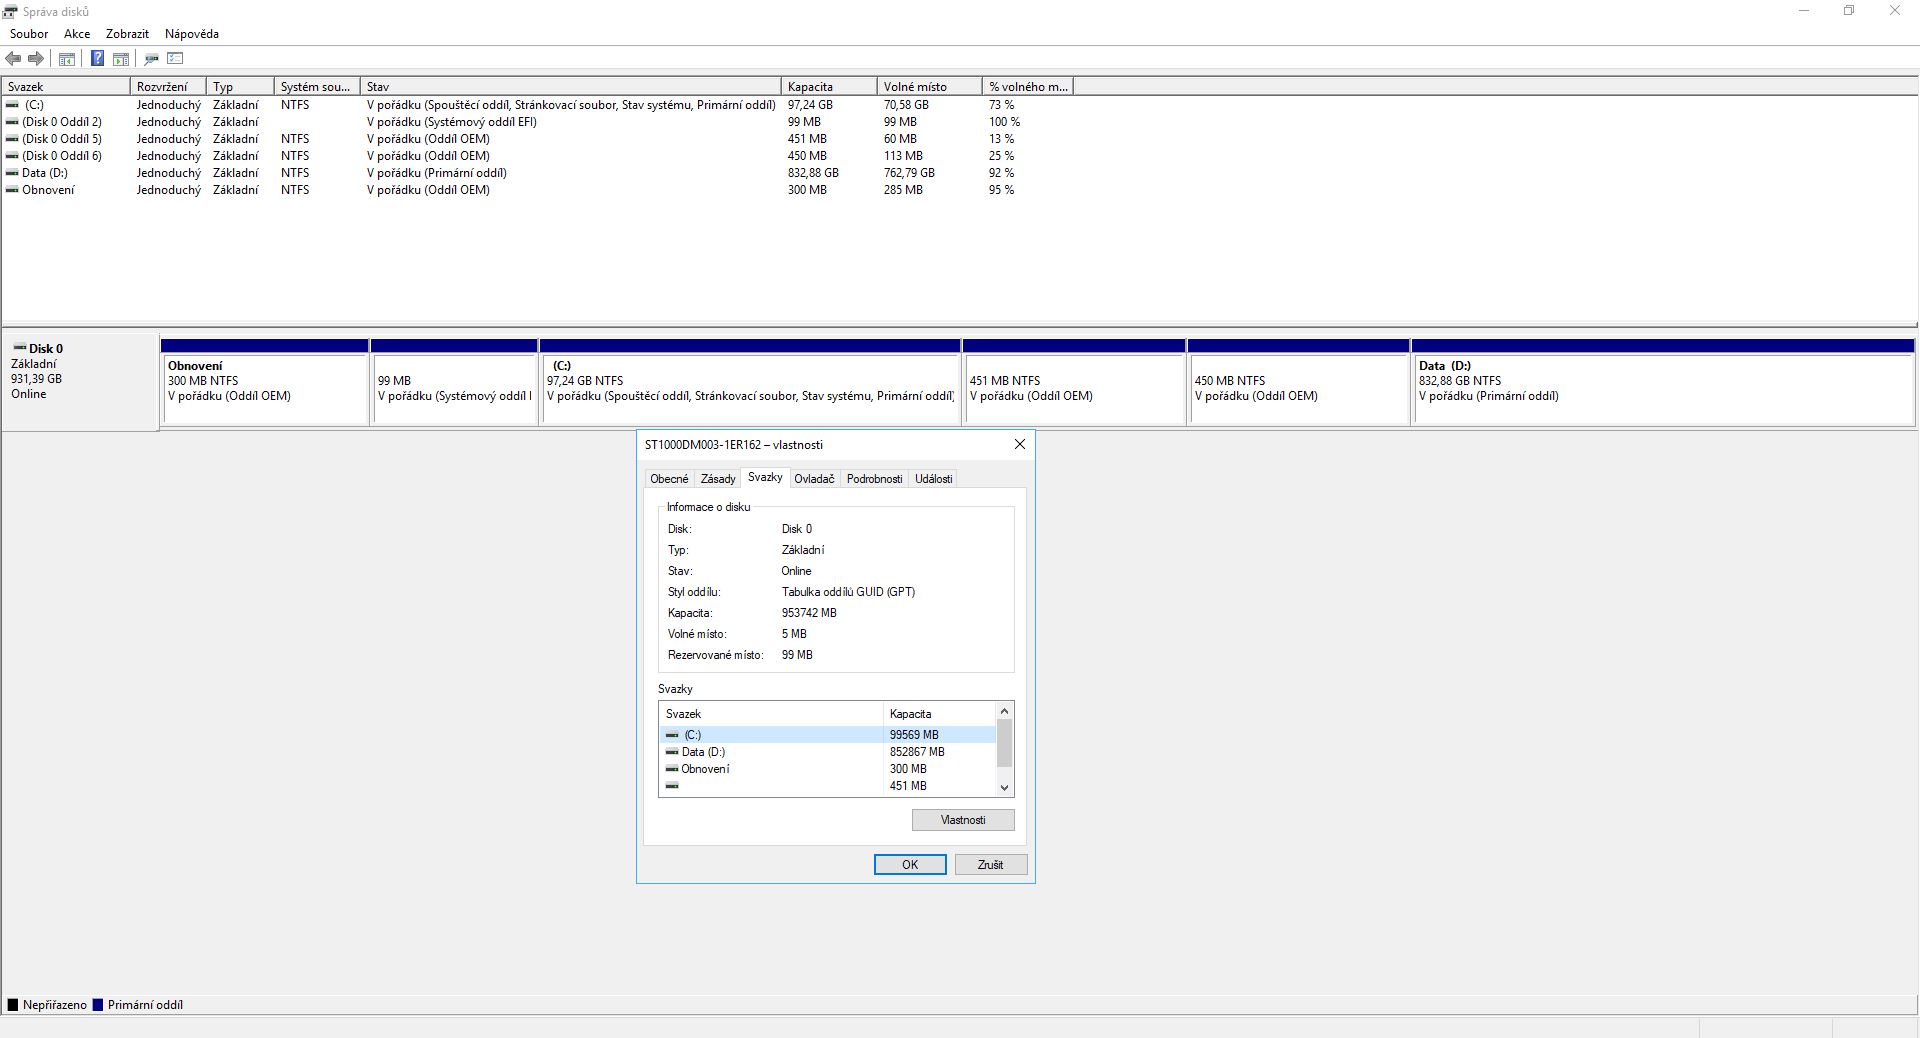
Task: Close the ST1000DM003 properties dialog
Action: (1019, 445)
